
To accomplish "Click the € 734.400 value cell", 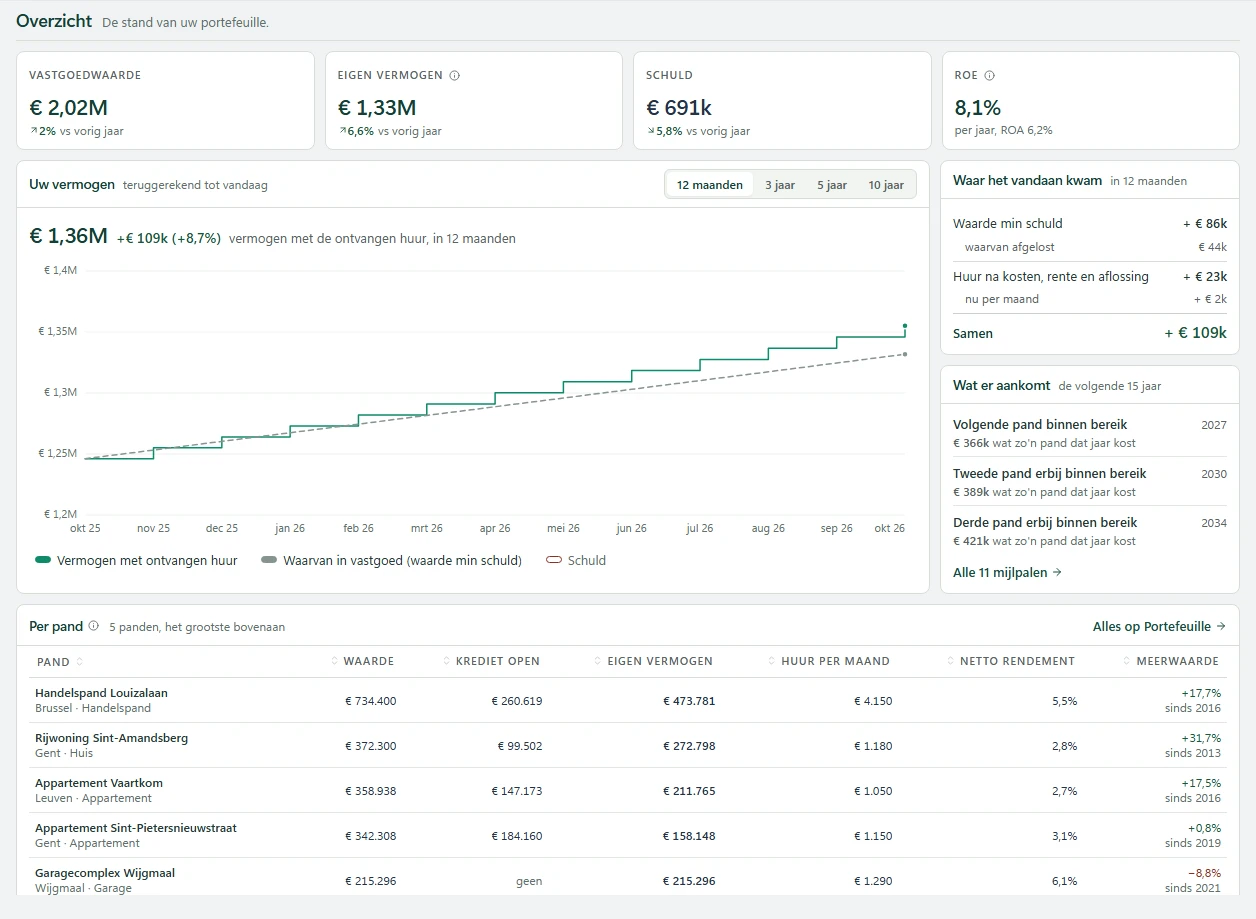I will tap(371, 701).
